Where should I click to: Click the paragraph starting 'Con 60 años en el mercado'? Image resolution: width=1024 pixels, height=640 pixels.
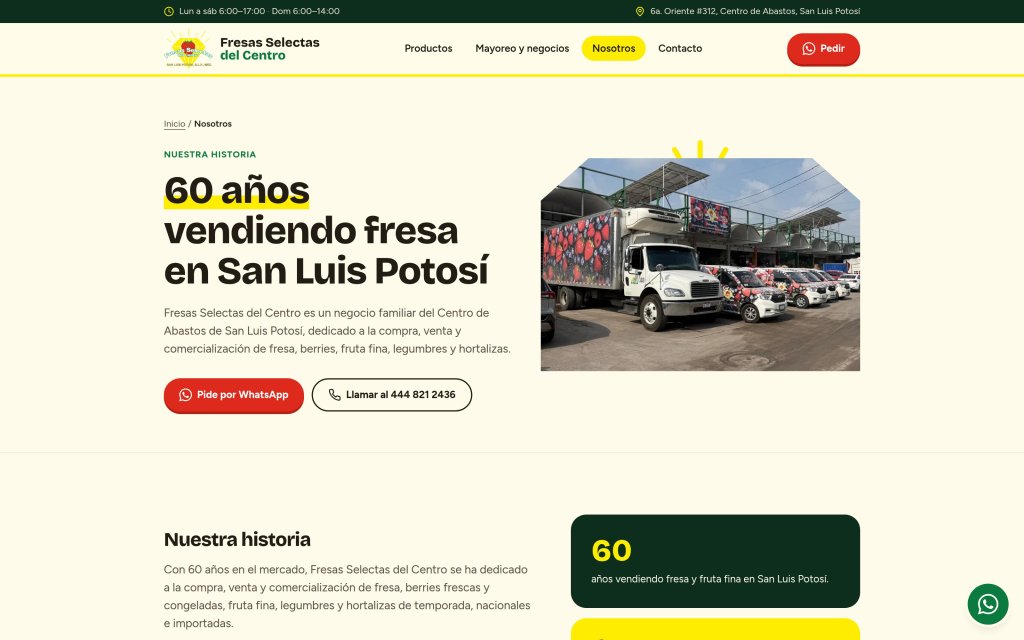347,596
